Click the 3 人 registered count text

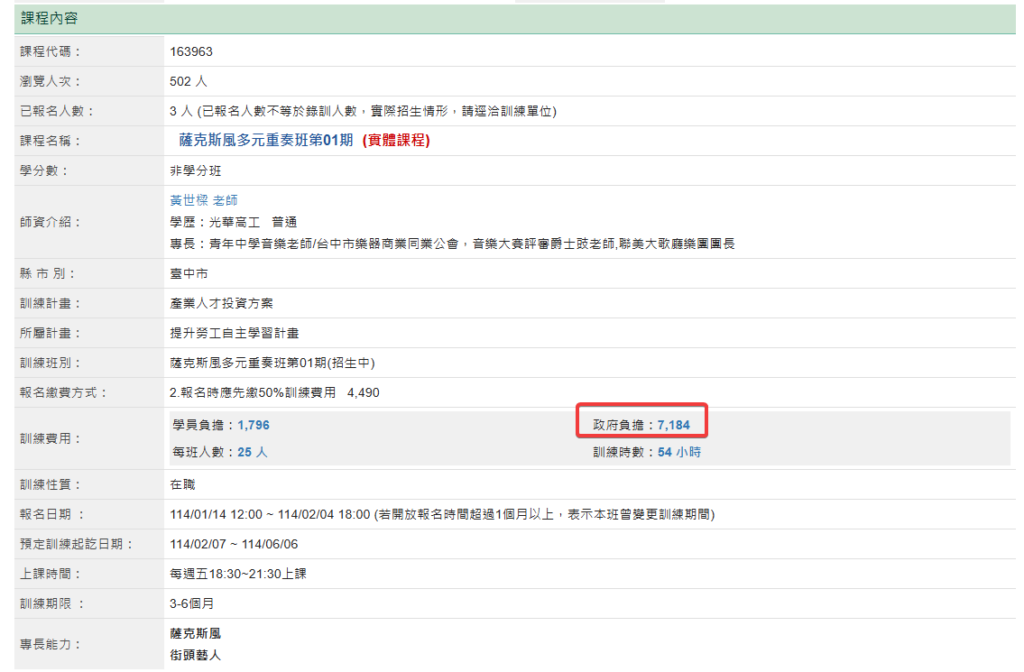point(181,111)
